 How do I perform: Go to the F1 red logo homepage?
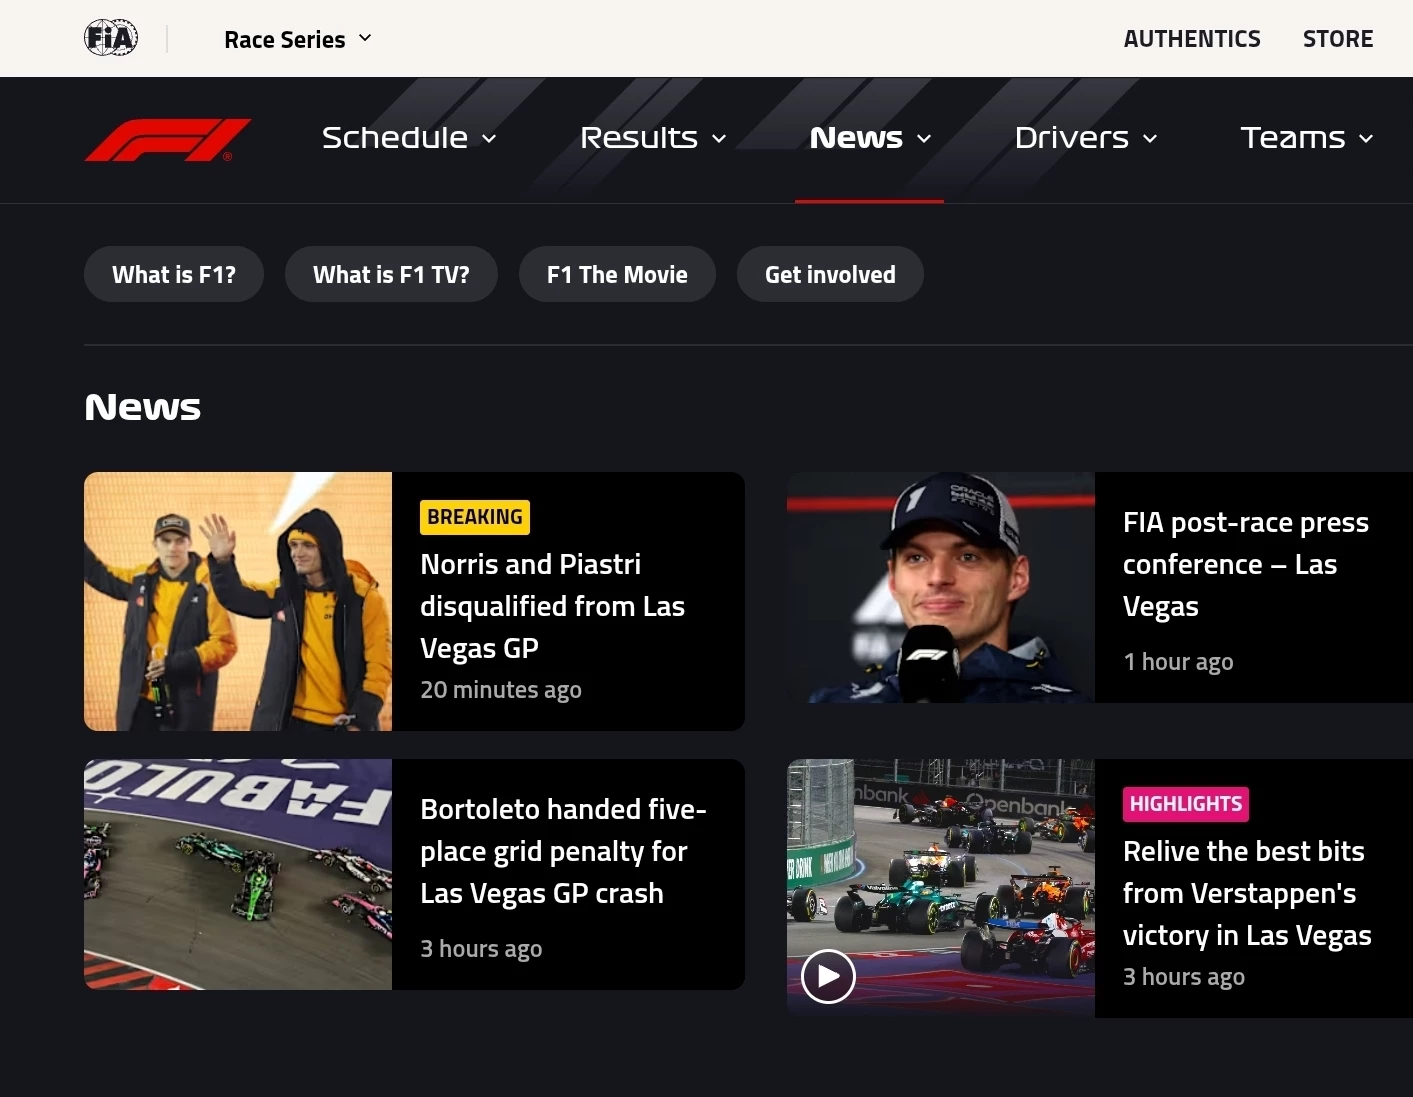pos(168,140)
